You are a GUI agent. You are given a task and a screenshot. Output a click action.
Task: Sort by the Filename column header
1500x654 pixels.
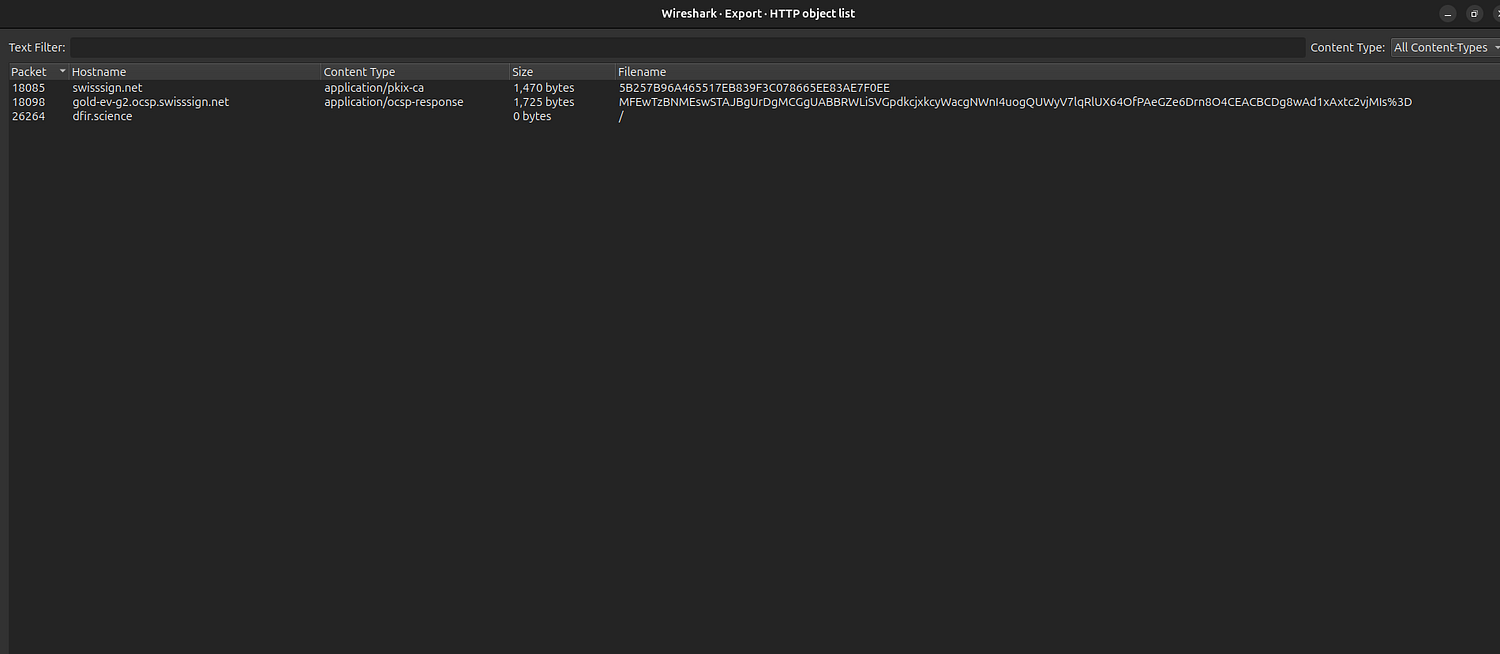642,72
